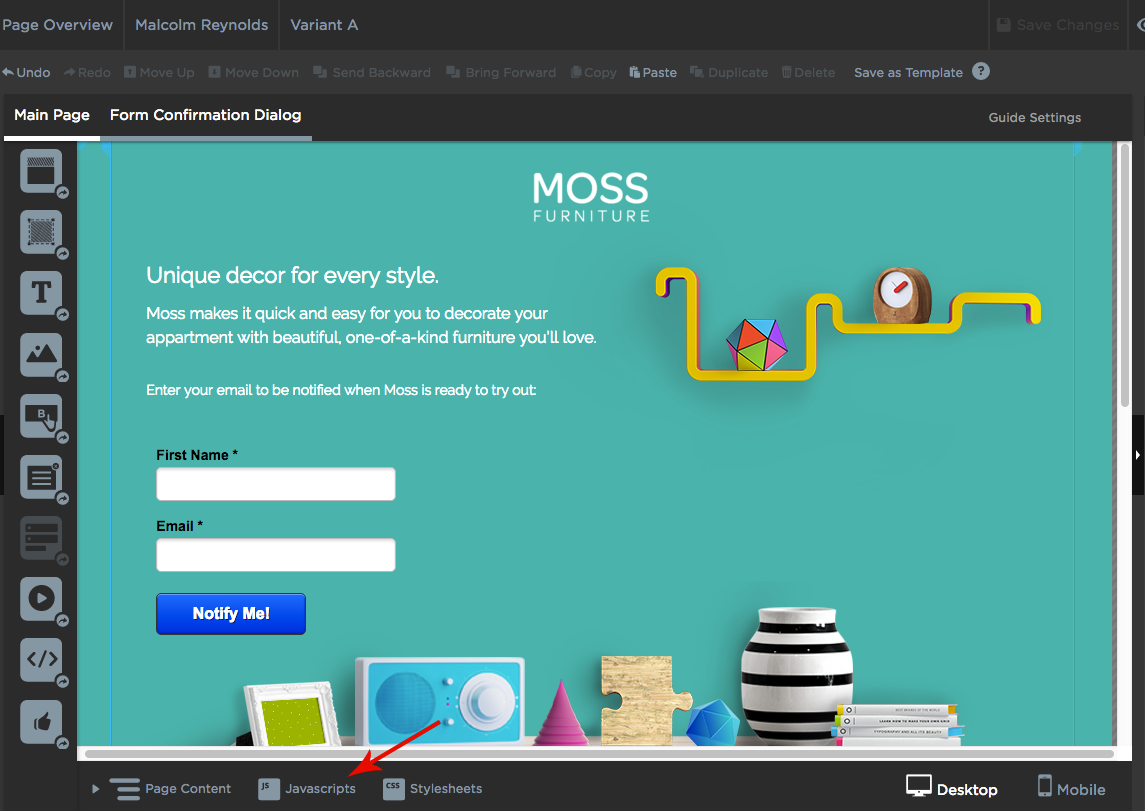Click Paste in toolbar
The width and height of the screenshot is (1145, 811).
(x=653, y=72)
